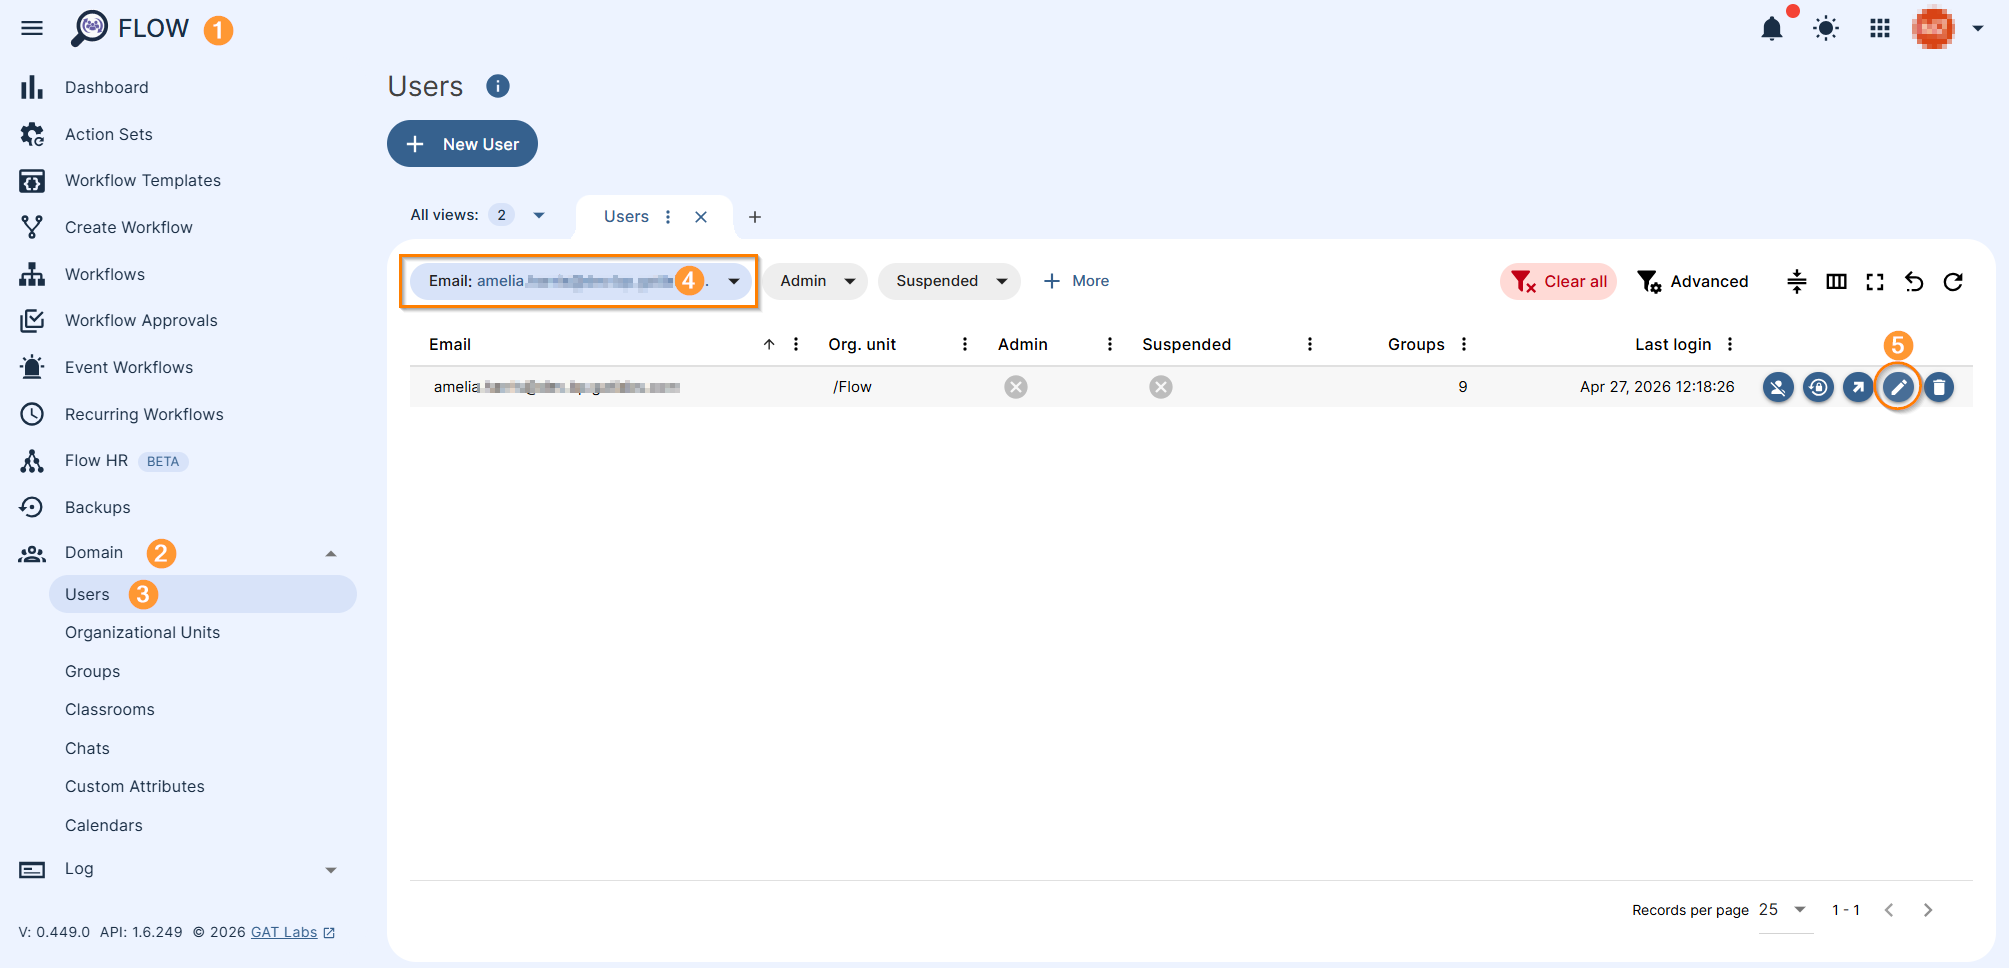Toggle light/dark theme sun icon
Viewport: 2009px width, 968px height.
(x=1826, y=28)
